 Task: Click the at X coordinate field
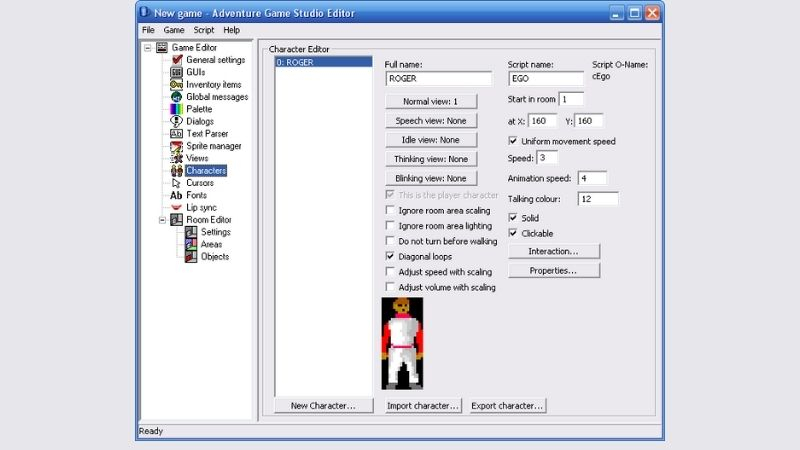pyautogui.click(x=542, y=121)
